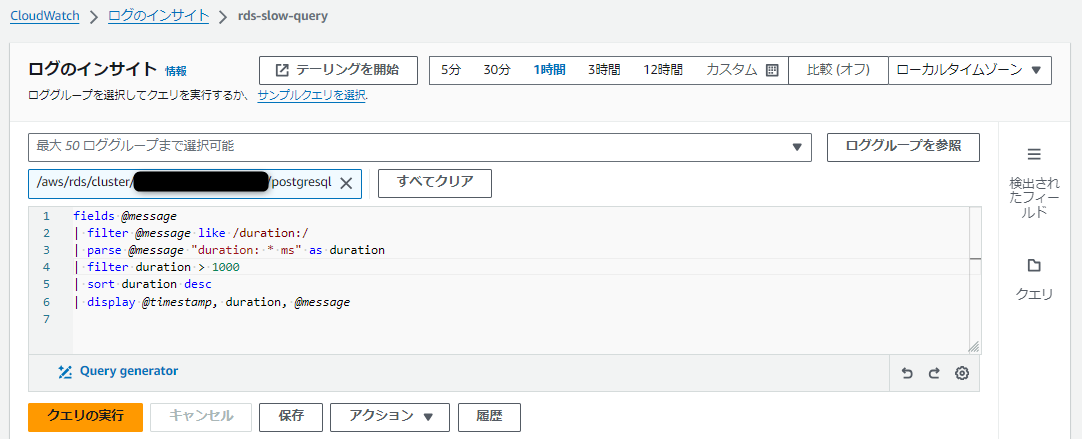Open the サンプルクエリを選択 link

[311, 95]
